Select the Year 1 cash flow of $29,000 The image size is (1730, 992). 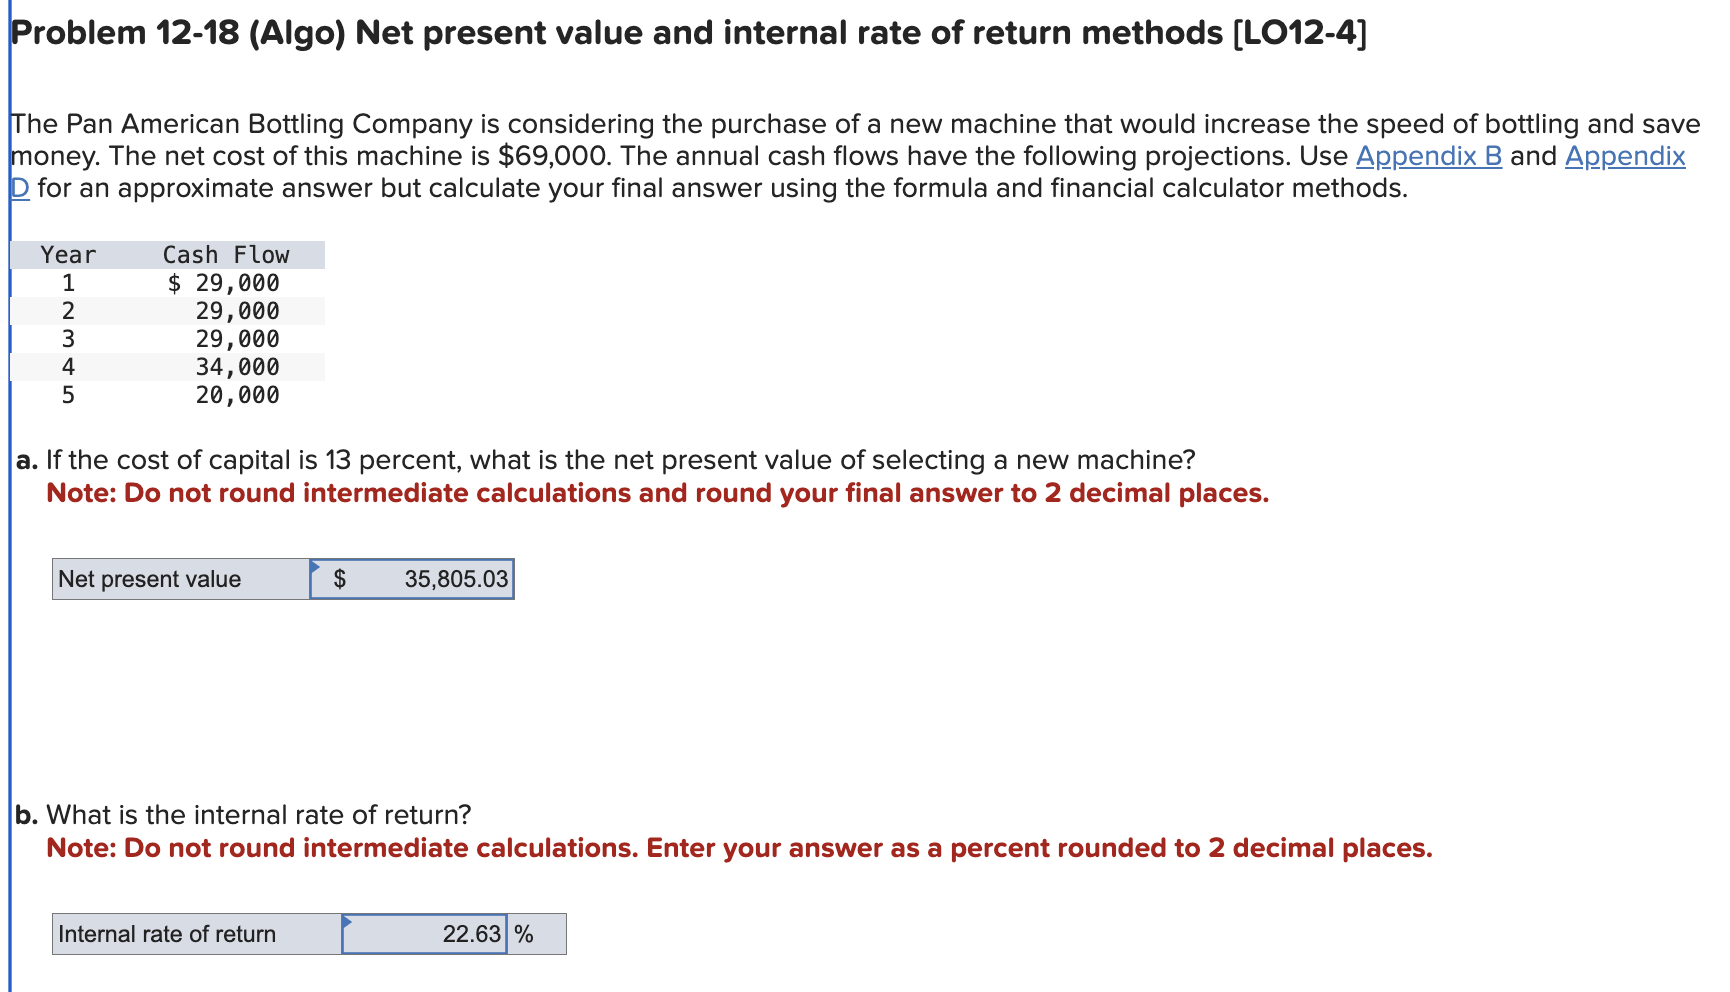[225, 283]
